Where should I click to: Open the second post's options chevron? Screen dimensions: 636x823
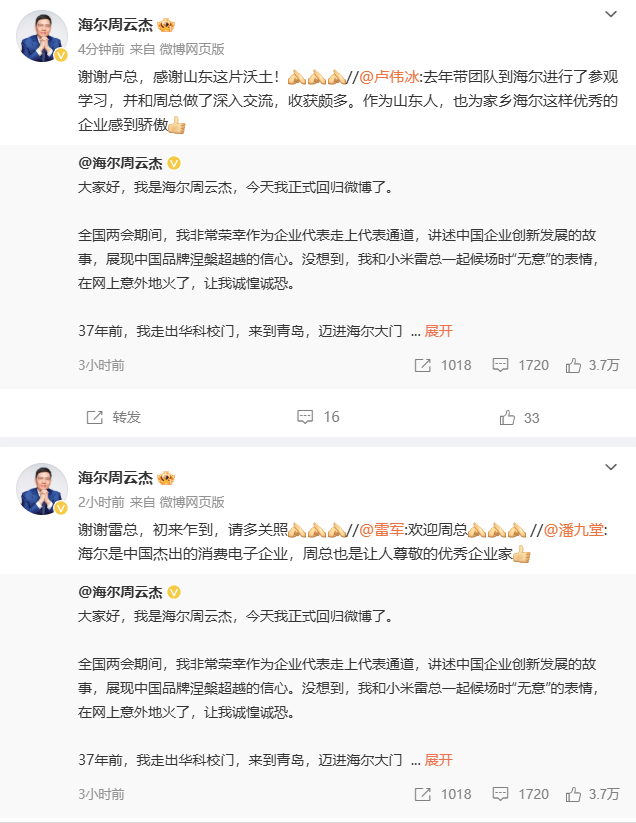[611, 468]
